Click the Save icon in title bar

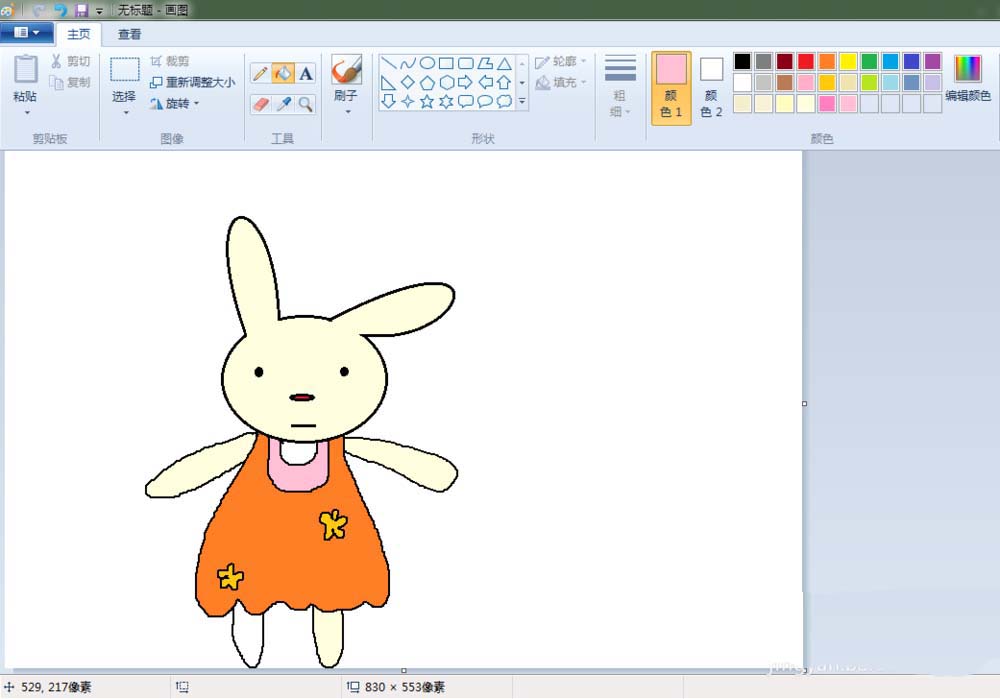pos(81,10)
